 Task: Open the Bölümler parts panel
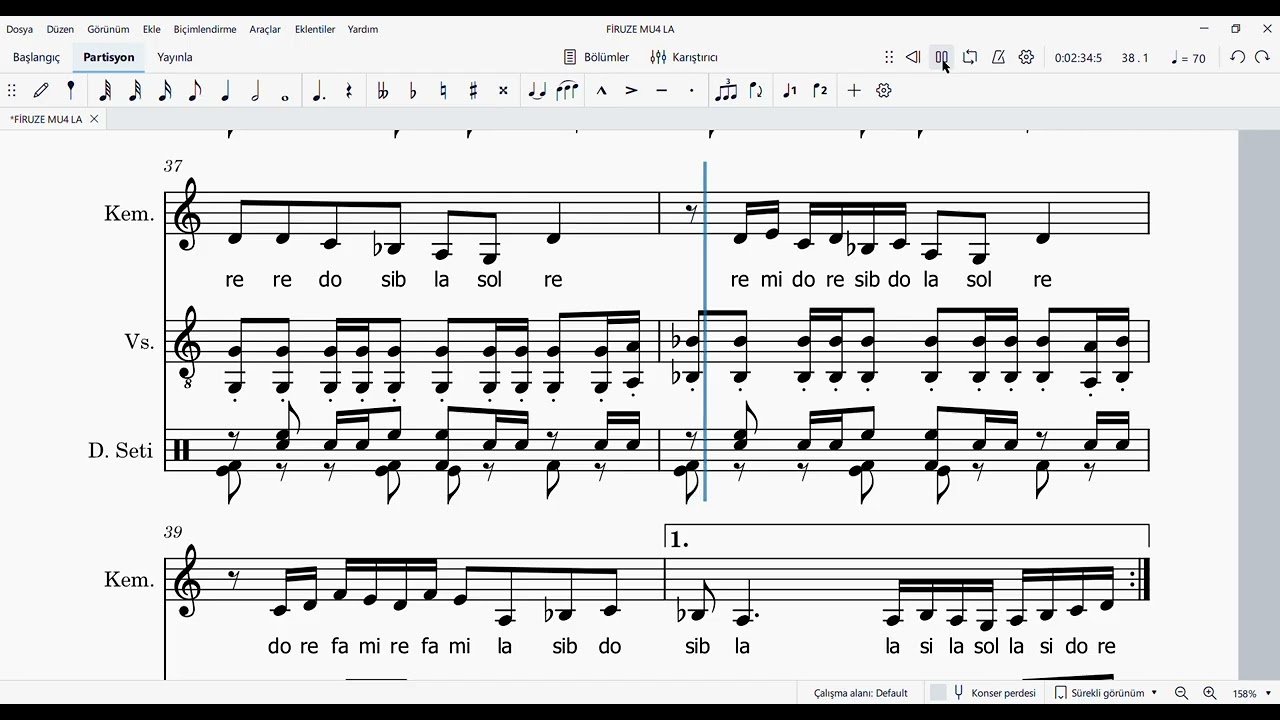(x=597, y=57)
